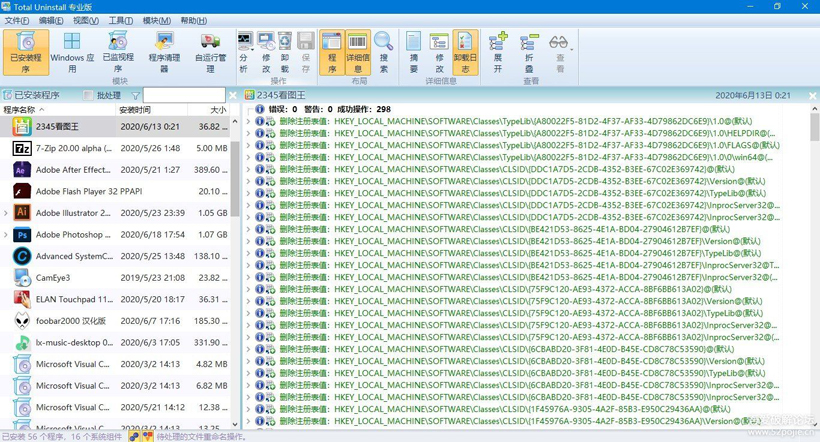Viewport: 820px width, 442px height.
Task: Show the 修改 details view
Action: (439, 52)
